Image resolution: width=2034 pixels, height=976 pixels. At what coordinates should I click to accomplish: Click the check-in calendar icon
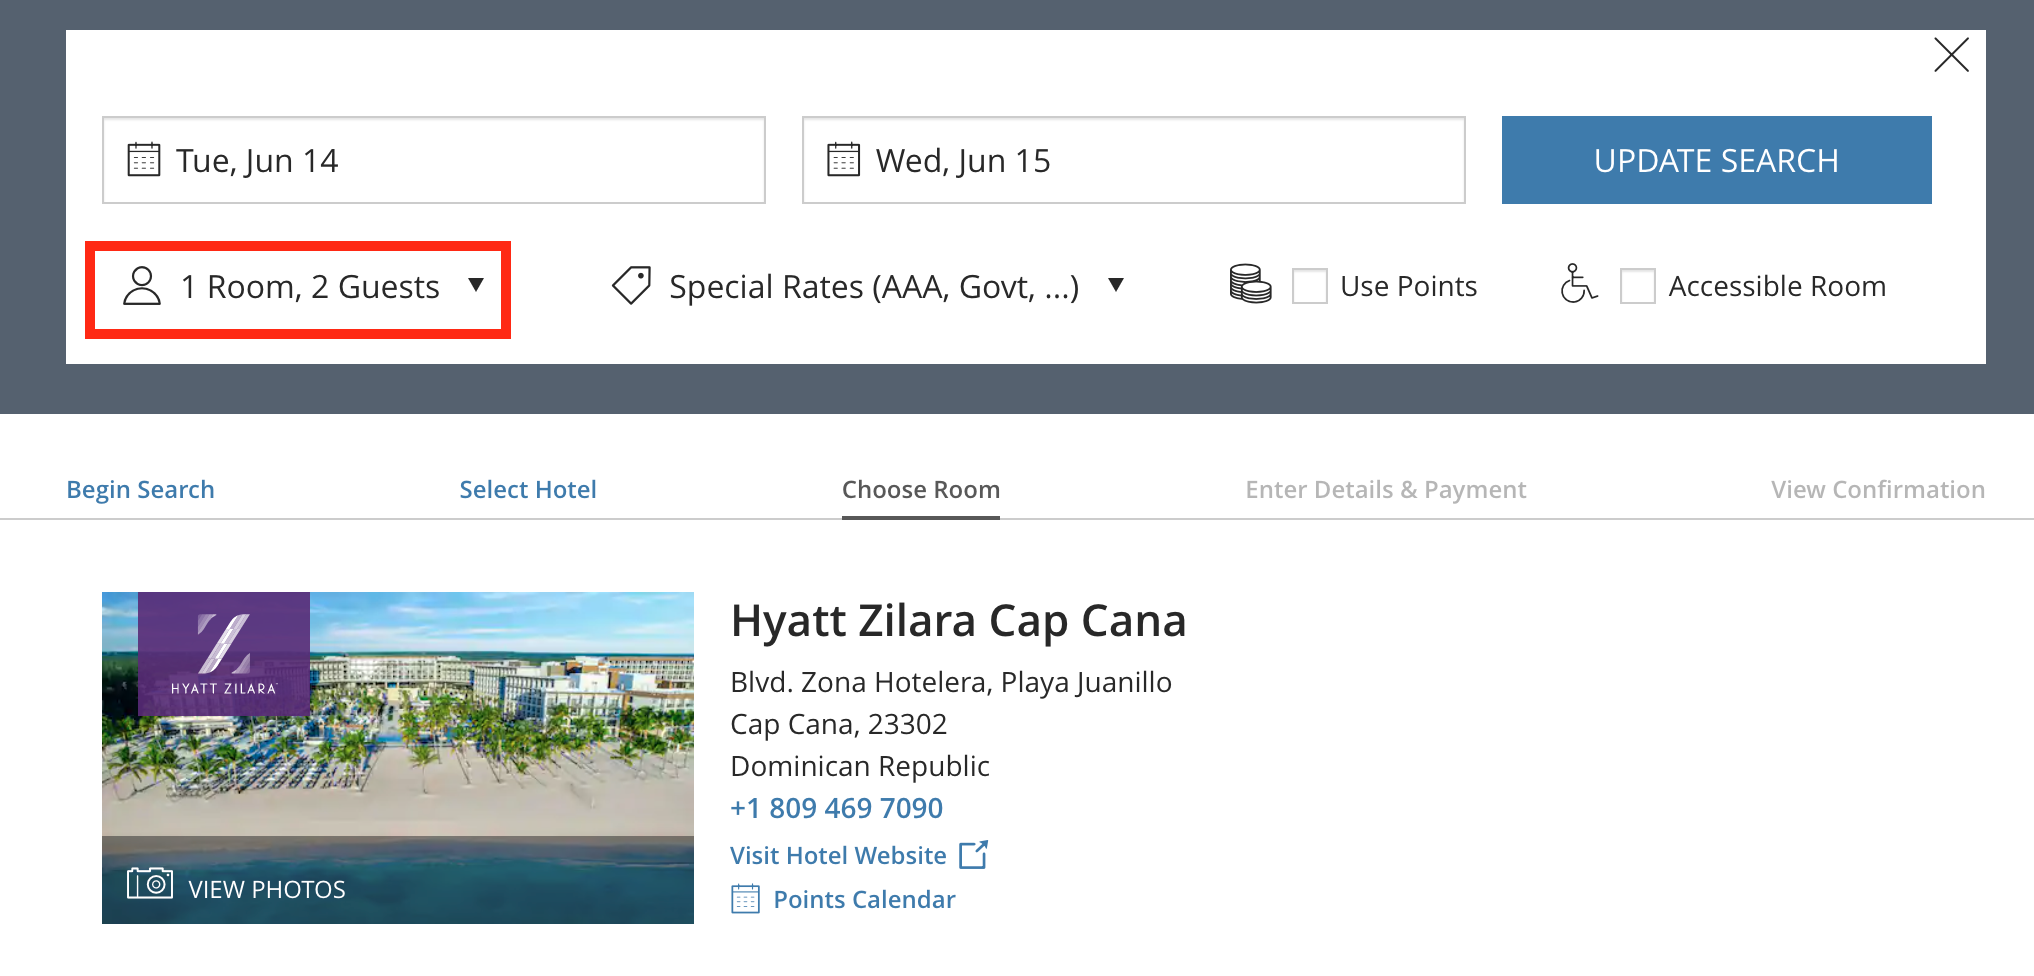[x=144, y=160]
